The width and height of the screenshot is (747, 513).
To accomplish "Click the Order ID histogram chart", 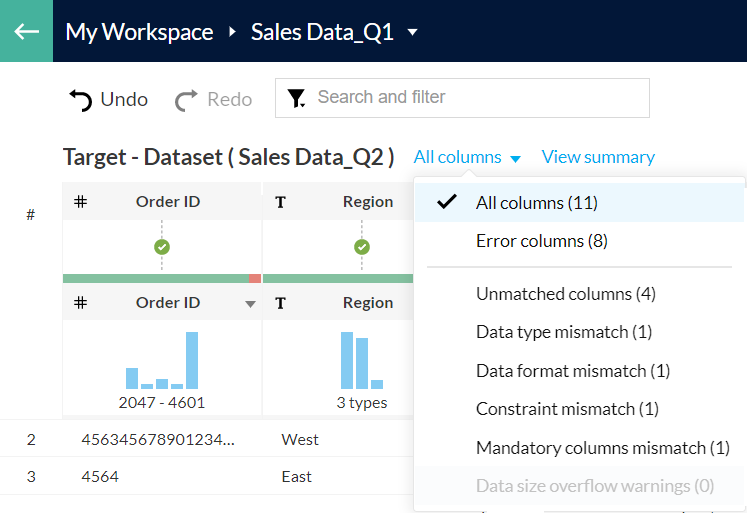I will (x=162, y=361).
